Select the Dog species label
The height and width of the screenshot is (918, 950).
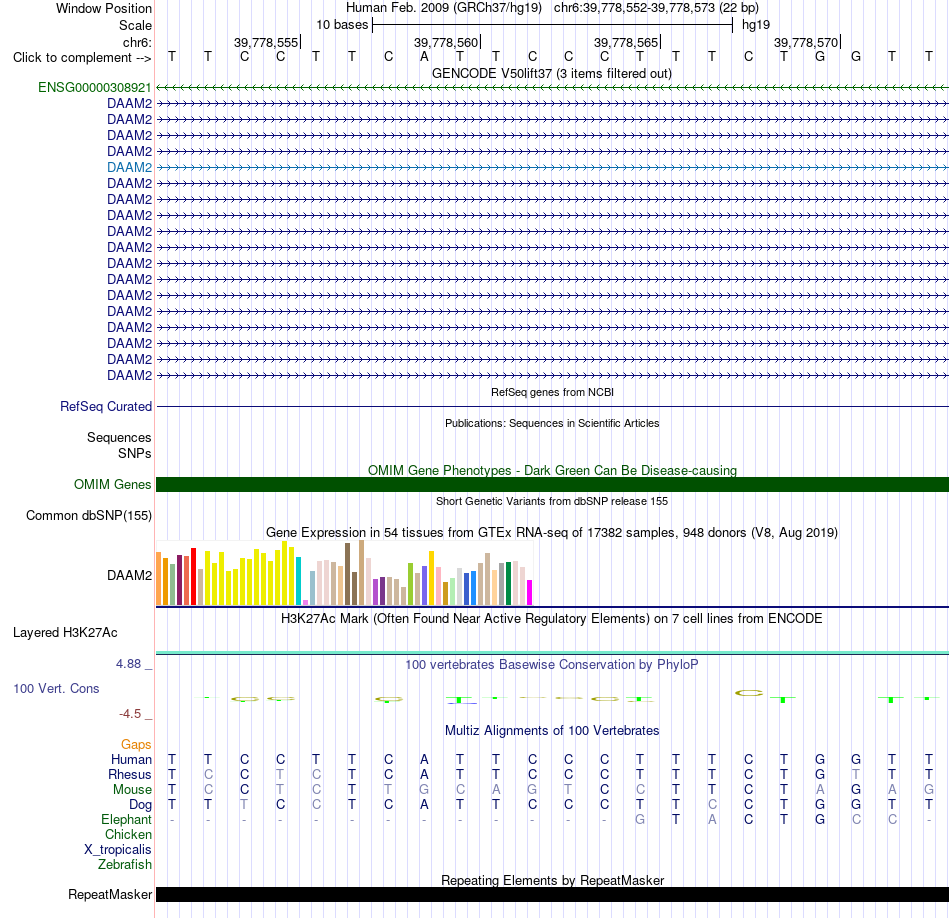141,805
